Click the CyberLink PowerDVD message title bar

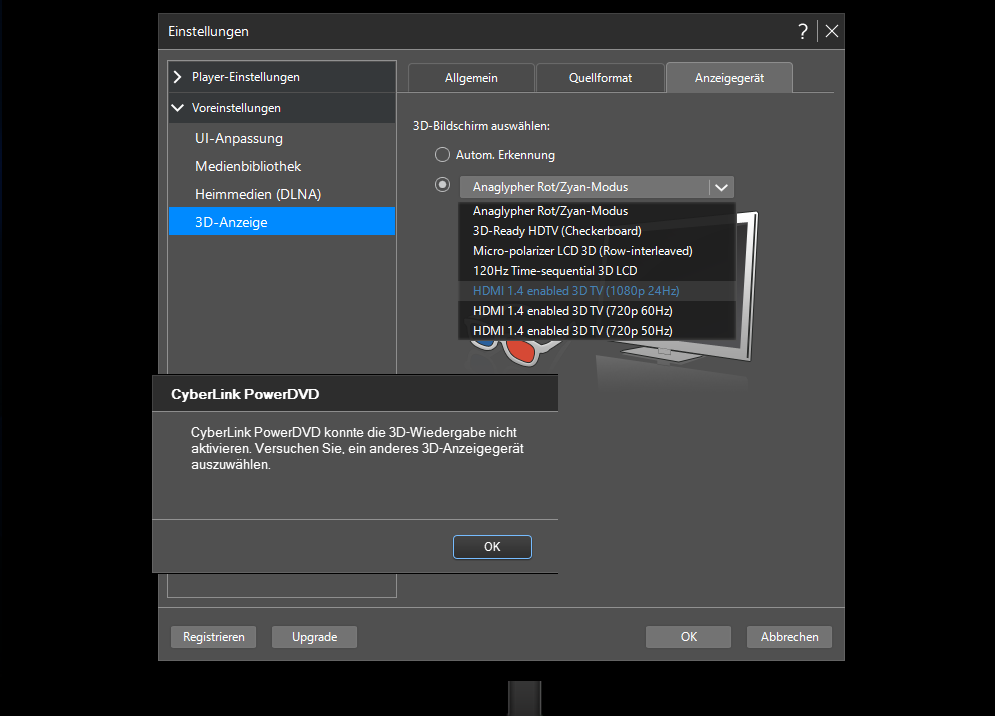[x=355, y=394]
